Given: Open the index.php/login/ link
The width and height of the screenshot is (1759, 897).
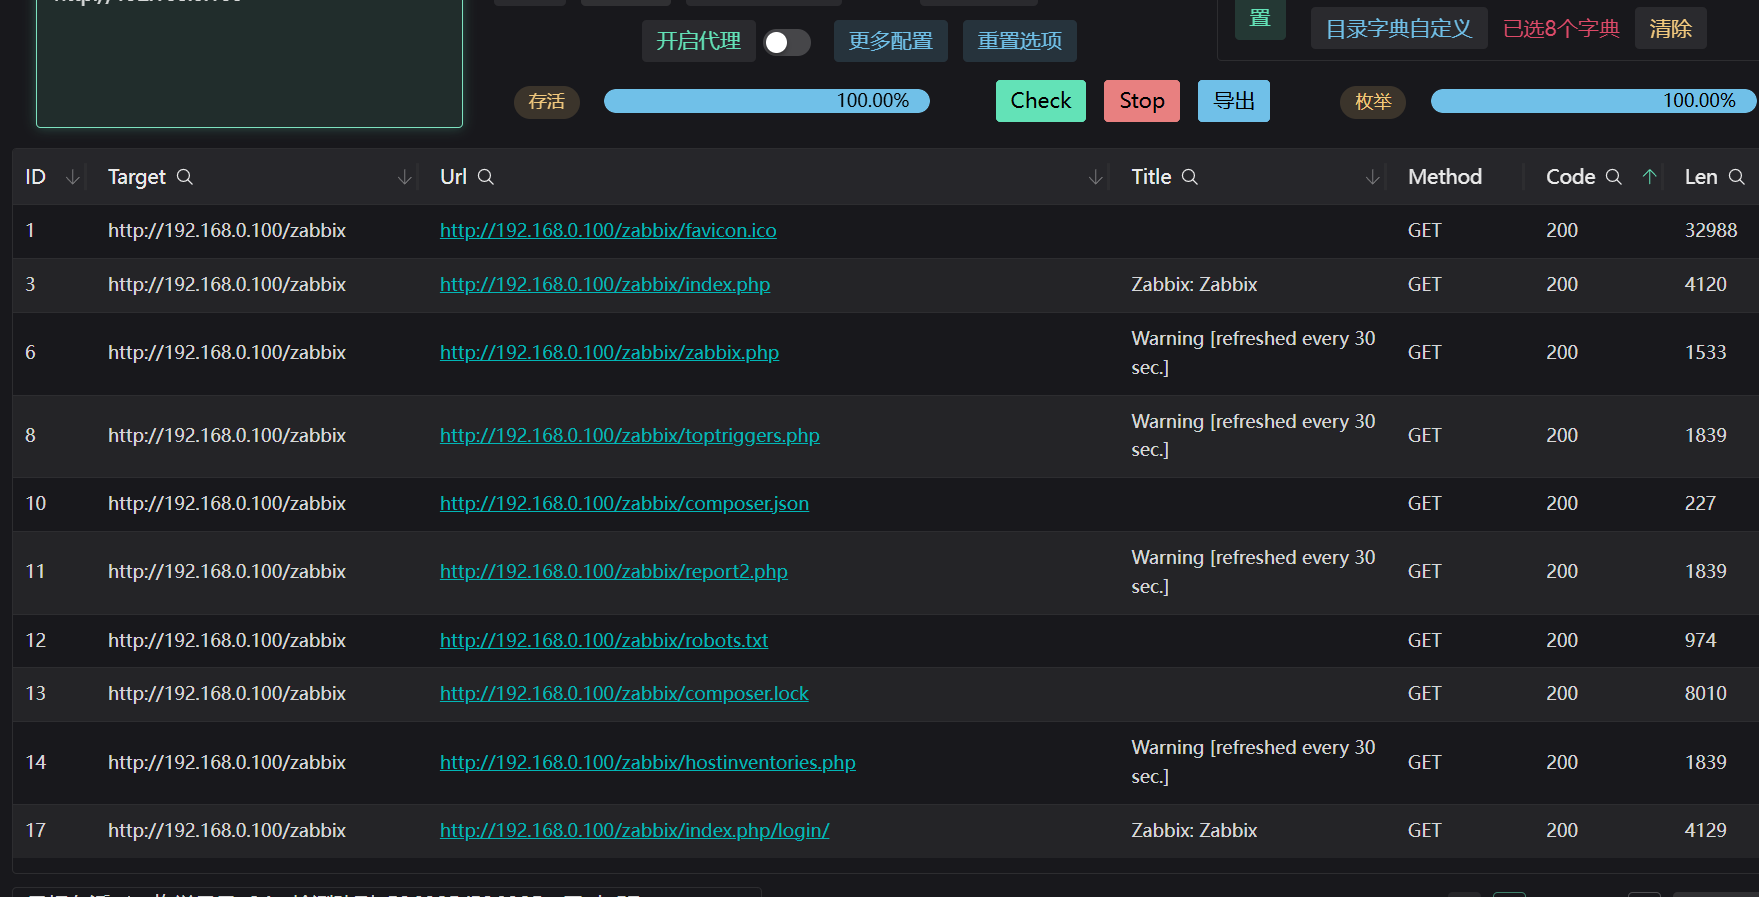Looking at the screenshot, I should tap(635, 831).
